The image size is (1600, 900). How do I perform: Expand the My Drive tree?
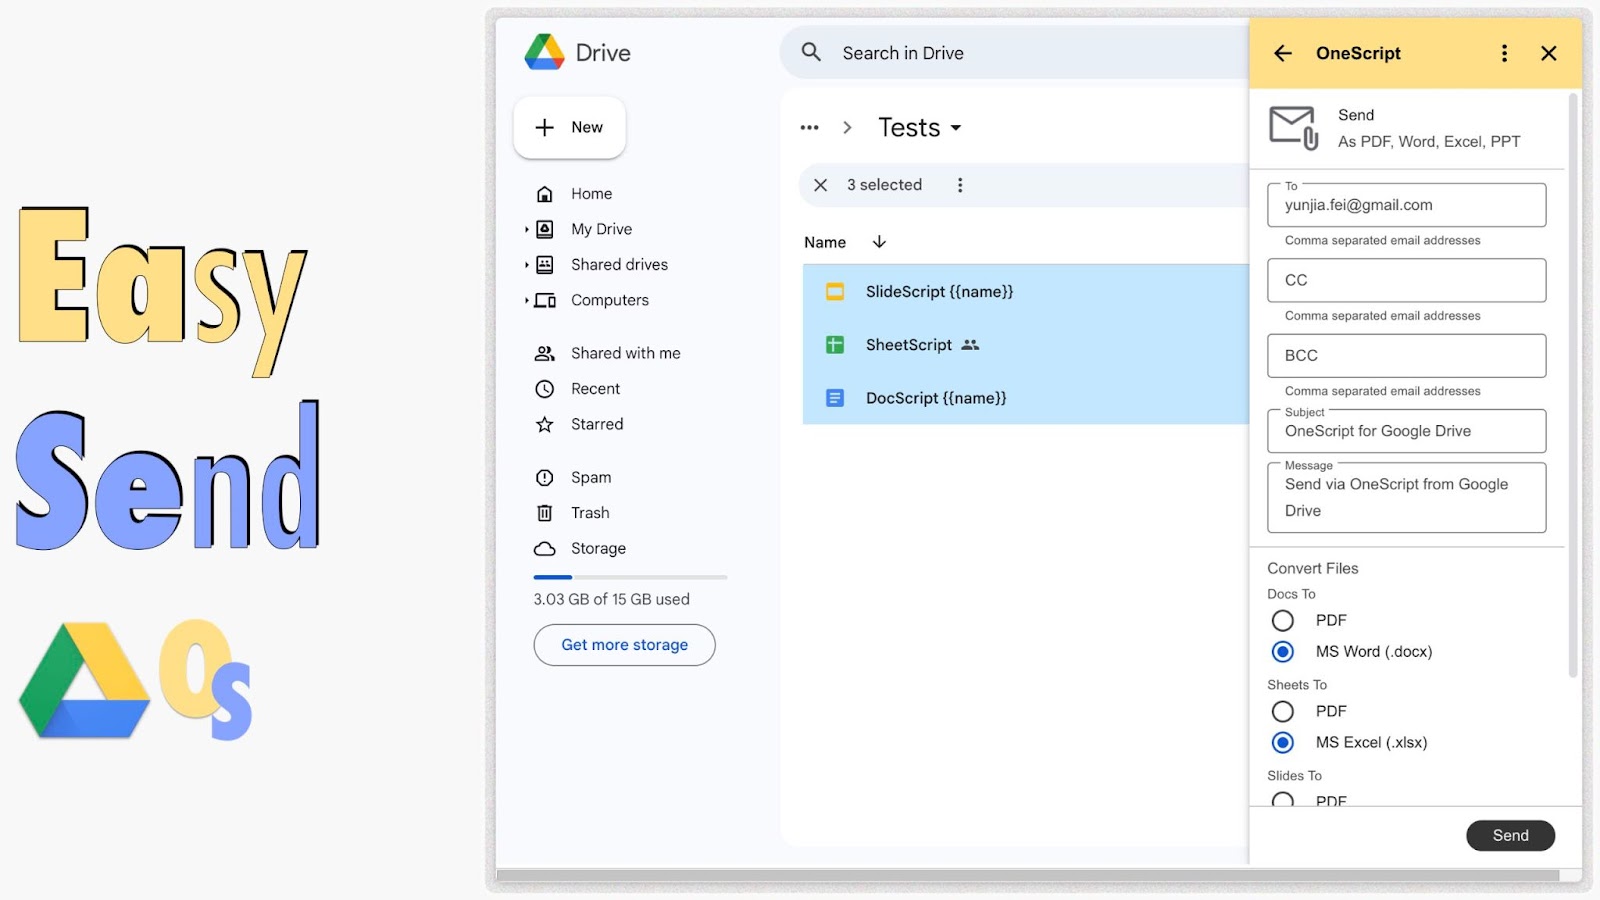click(x=527, y=229)
